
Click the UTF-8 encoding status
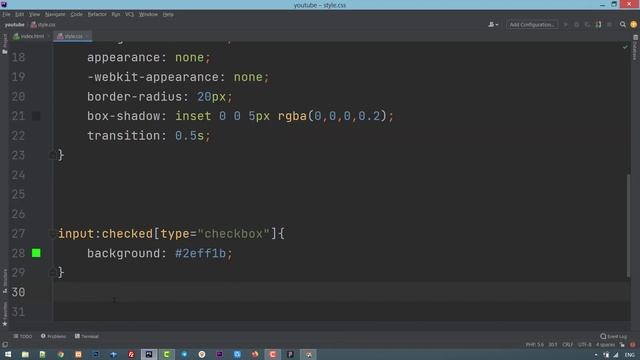(584, 345)
